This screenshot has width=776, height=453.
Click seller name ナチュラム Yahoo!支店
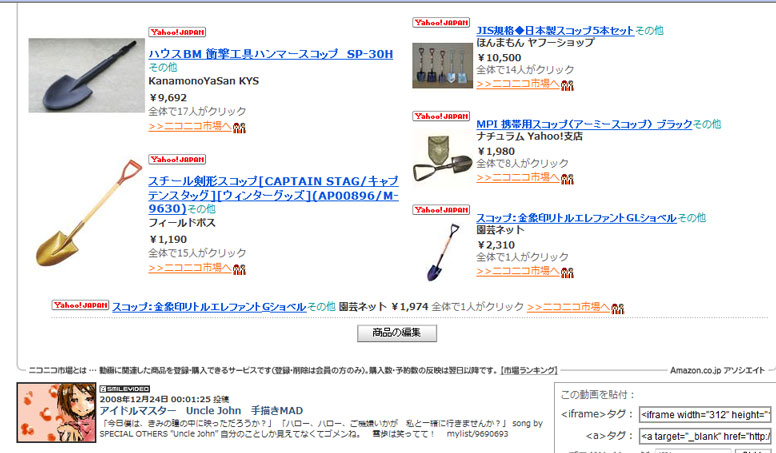pyautogui.click(x=530, y=137)
